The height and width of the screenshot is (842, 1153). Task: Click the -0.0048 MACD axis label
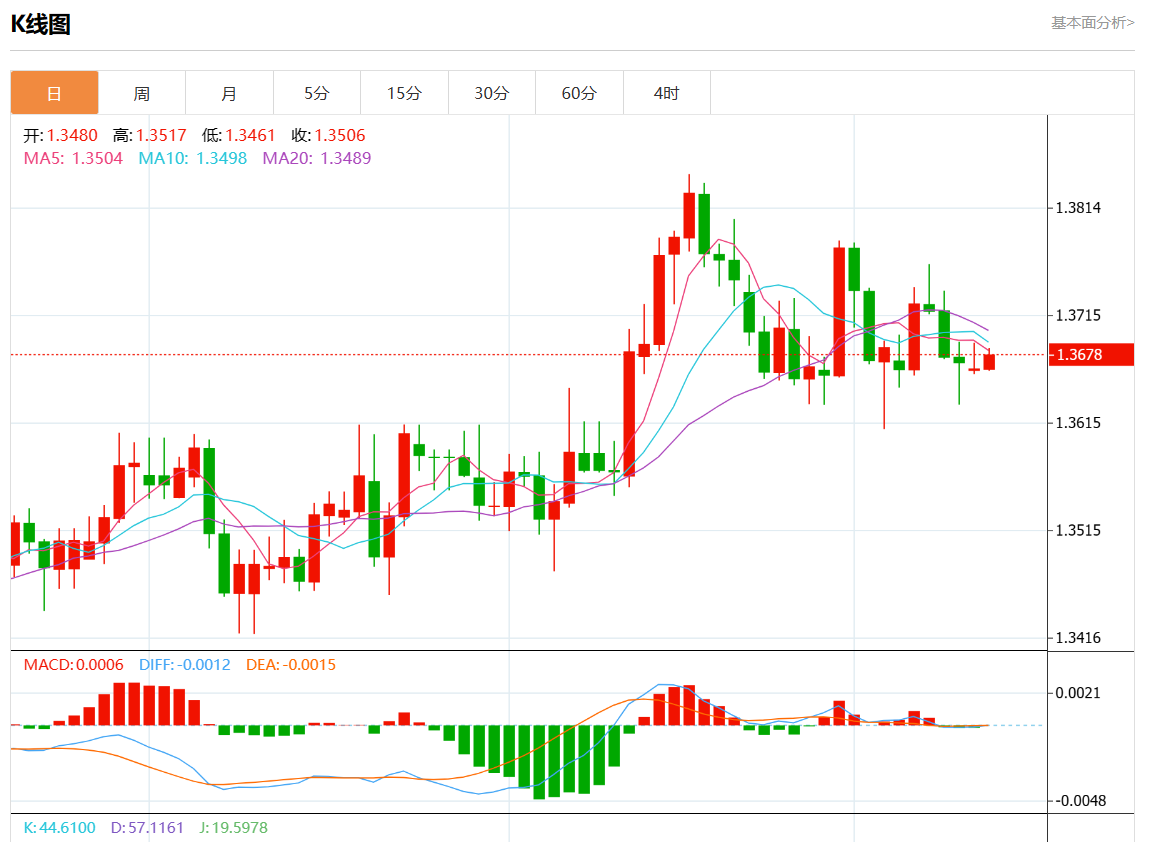coord(1080,801)
